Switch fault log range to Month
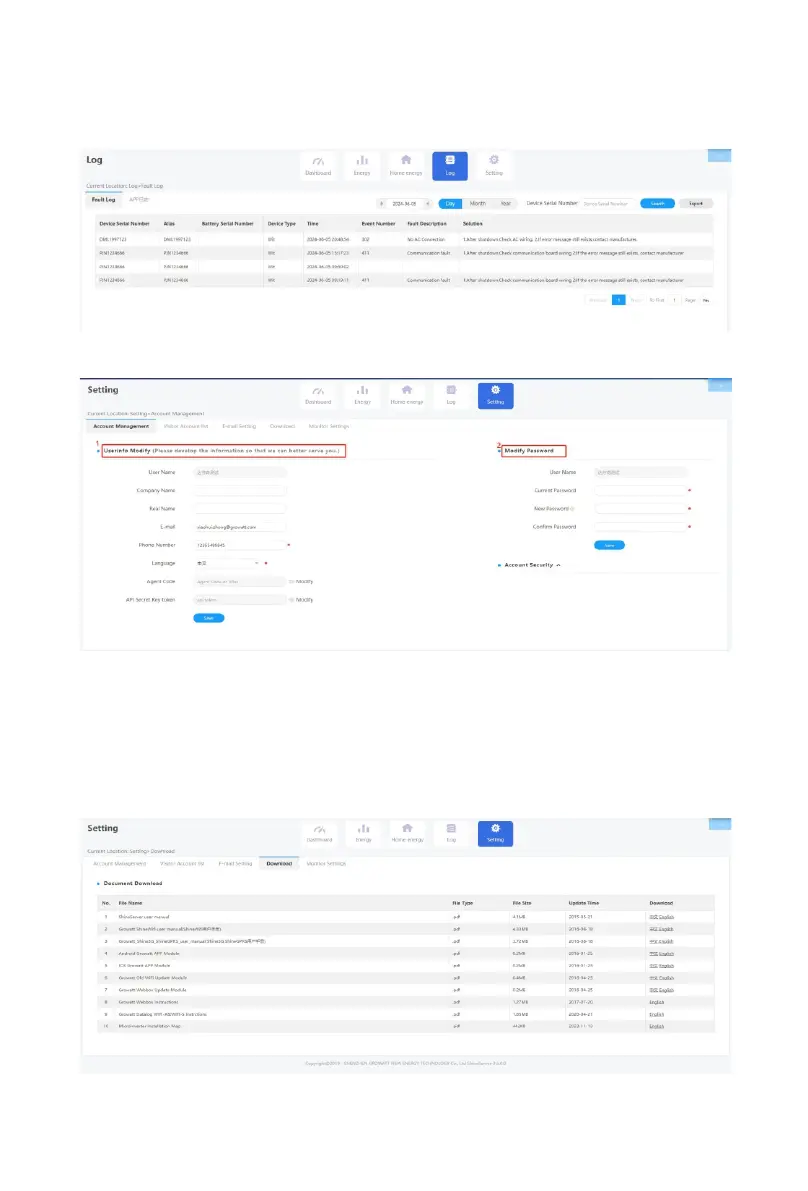The height and width of the screenshot is (1191, 808). [x=478, y=203]
